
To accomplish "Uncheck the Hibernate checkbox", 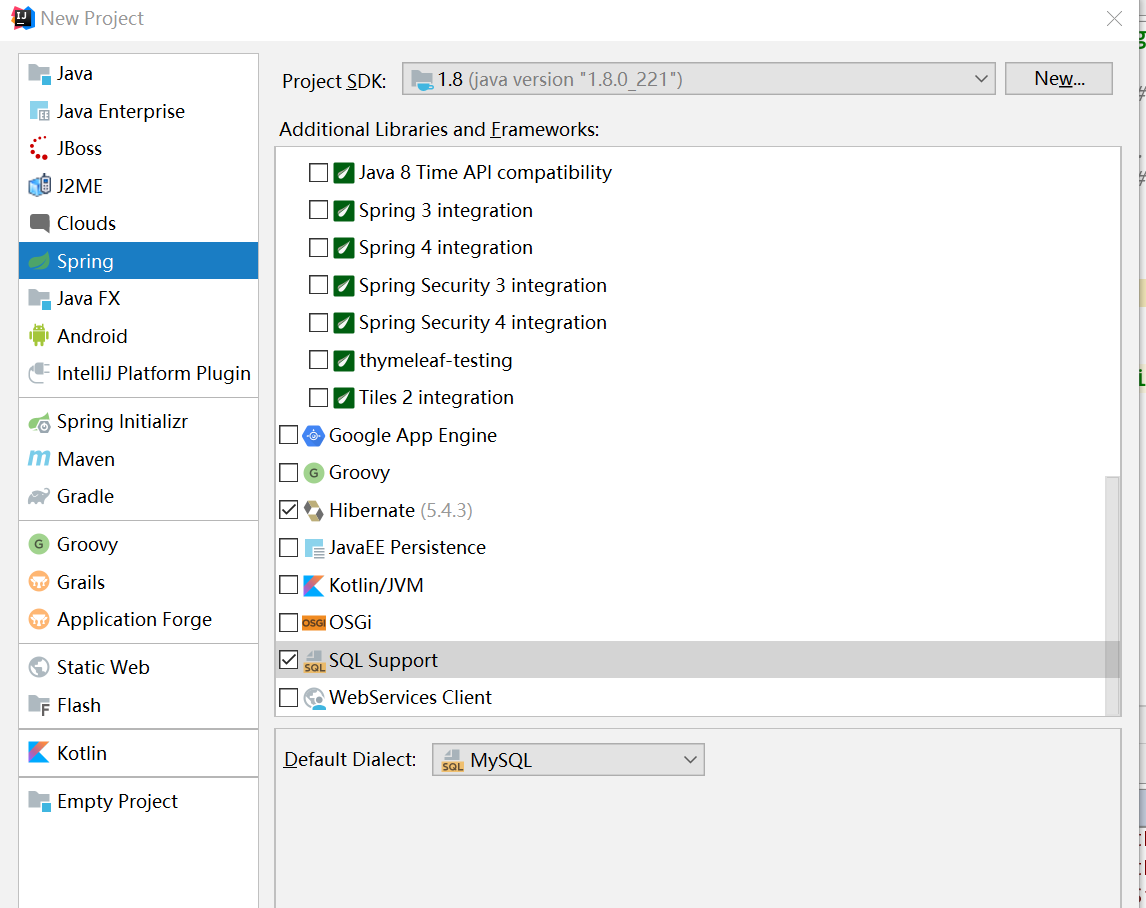I will pos(289,510).
